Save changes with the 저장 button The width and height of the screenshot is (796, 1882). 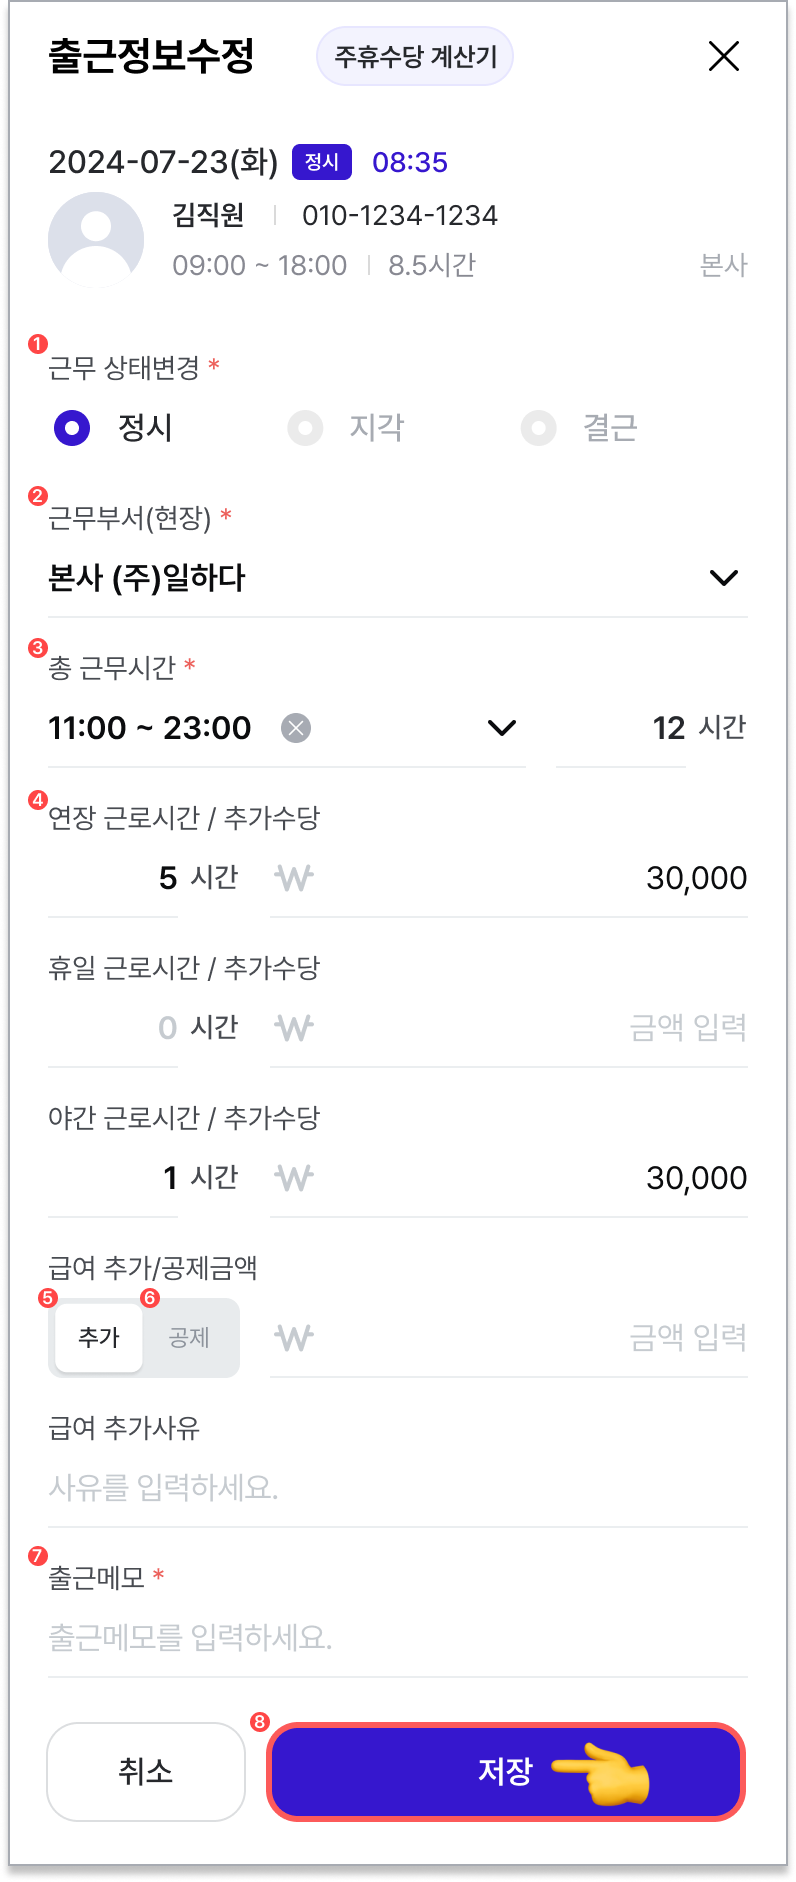[x=506, y=1771]
